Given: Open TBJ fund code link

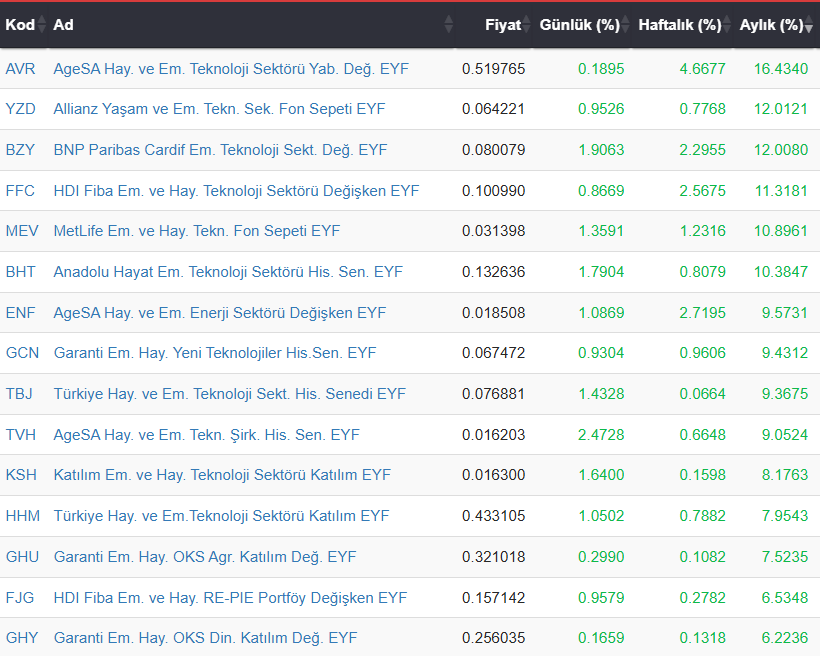Looking at the screenshot, I should pyautogui.click(x=19, y=393).
